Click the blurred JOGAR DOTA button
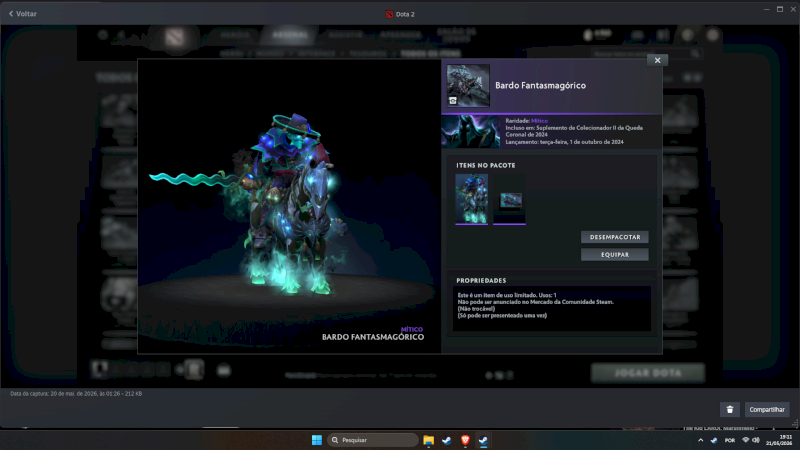This screenshot has height=450, width=800. tap(648, 373)
